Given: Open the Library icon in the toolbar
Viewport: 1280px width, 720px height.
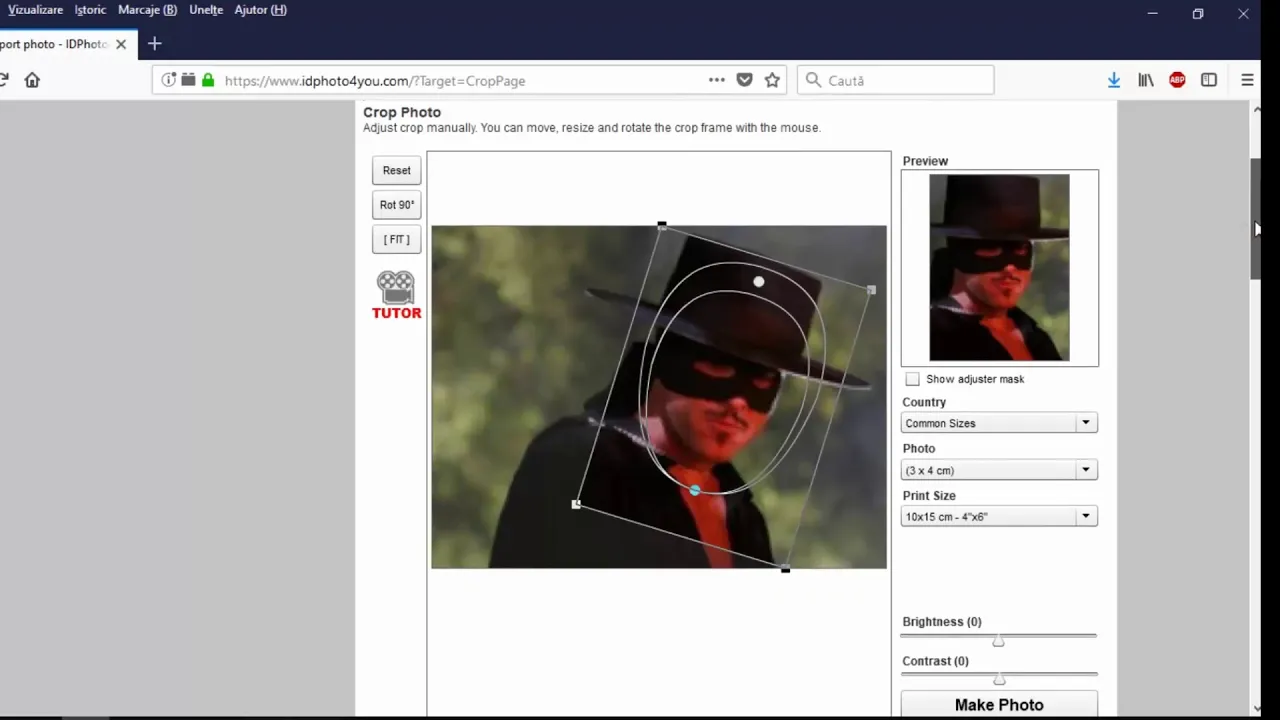Looking at the screenshot, I should [x=1146, y=80].
